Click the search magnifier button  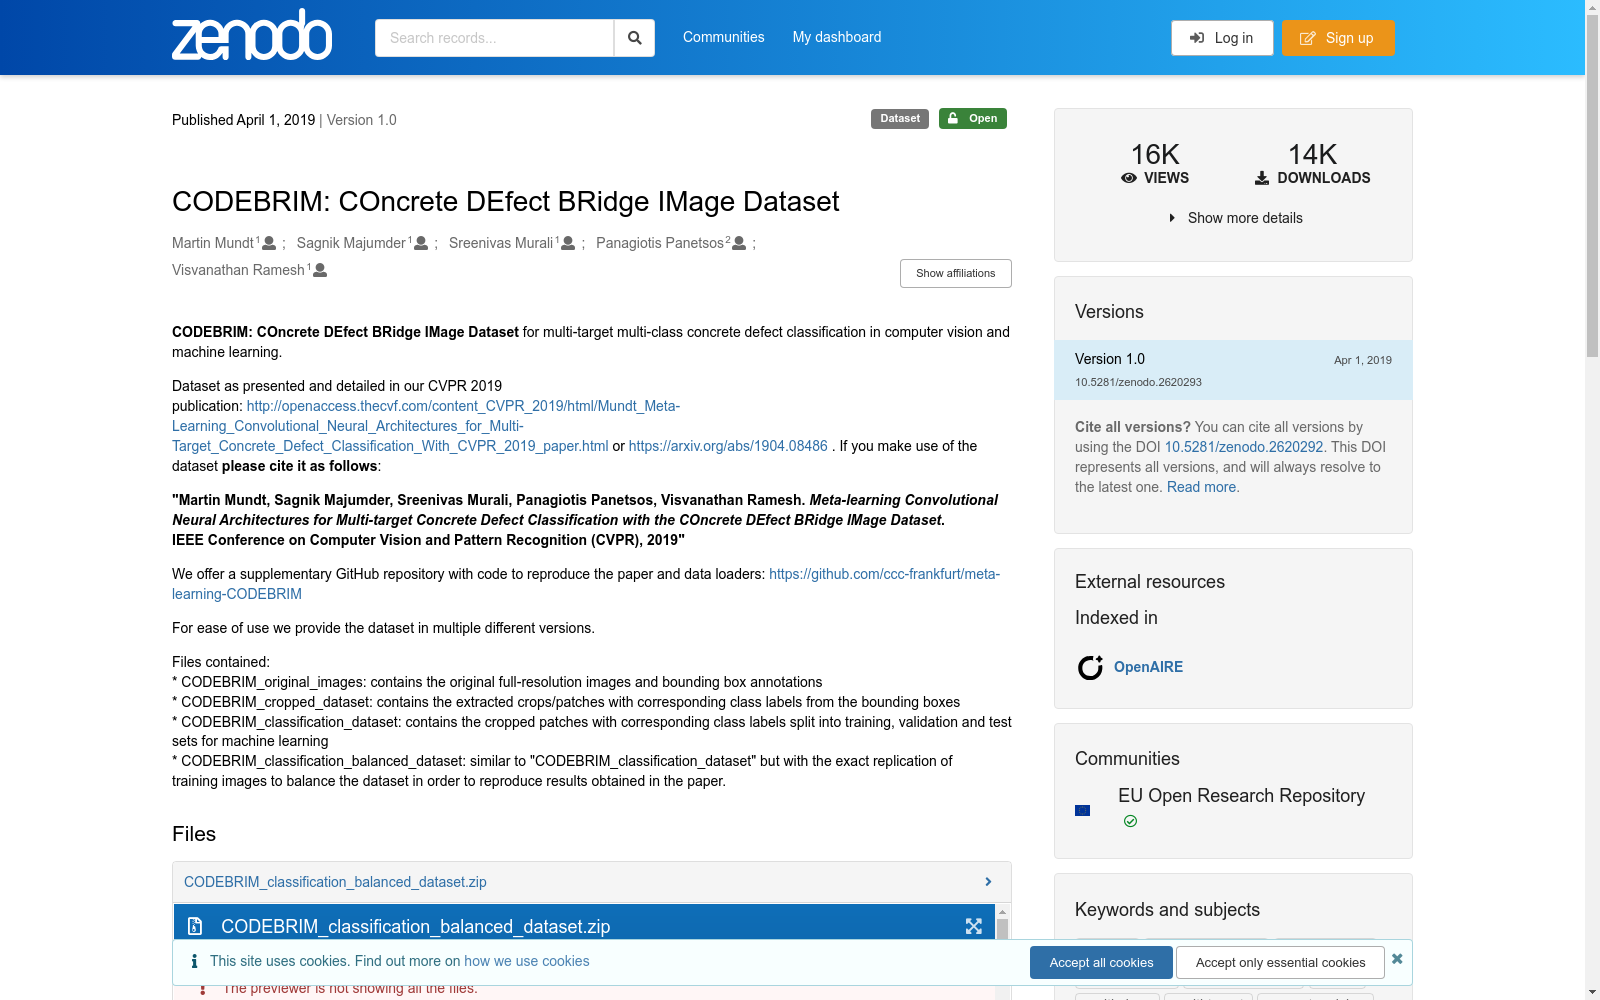[x=634, y=38]
